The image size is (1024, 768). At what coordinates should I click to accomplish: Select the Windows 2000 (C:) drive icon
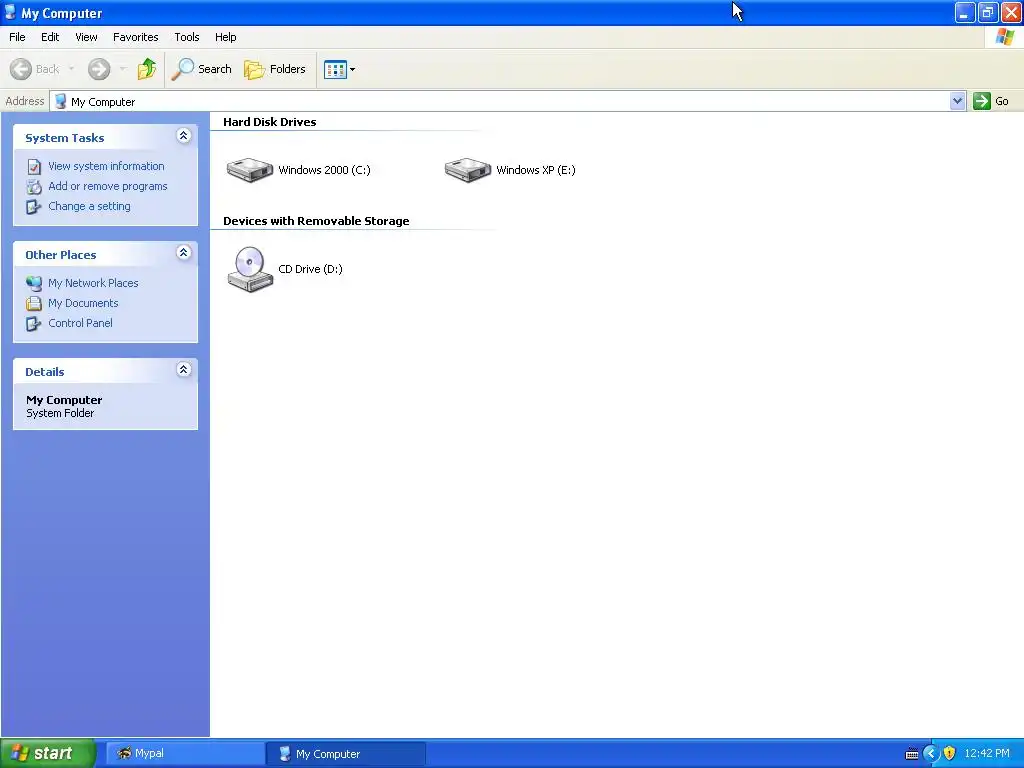tap(249, 170)
